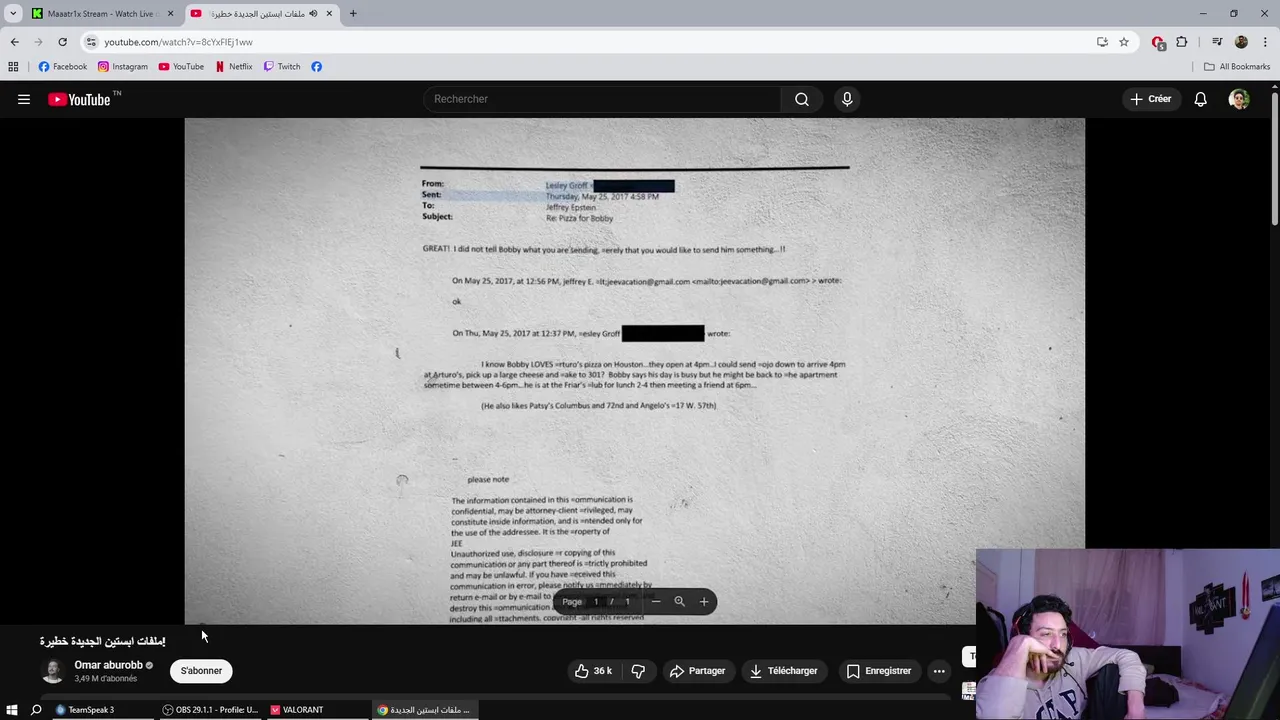Subscribe with the S'abonner button
This screenshot has height=720, width=1280.
pos(201,671)
